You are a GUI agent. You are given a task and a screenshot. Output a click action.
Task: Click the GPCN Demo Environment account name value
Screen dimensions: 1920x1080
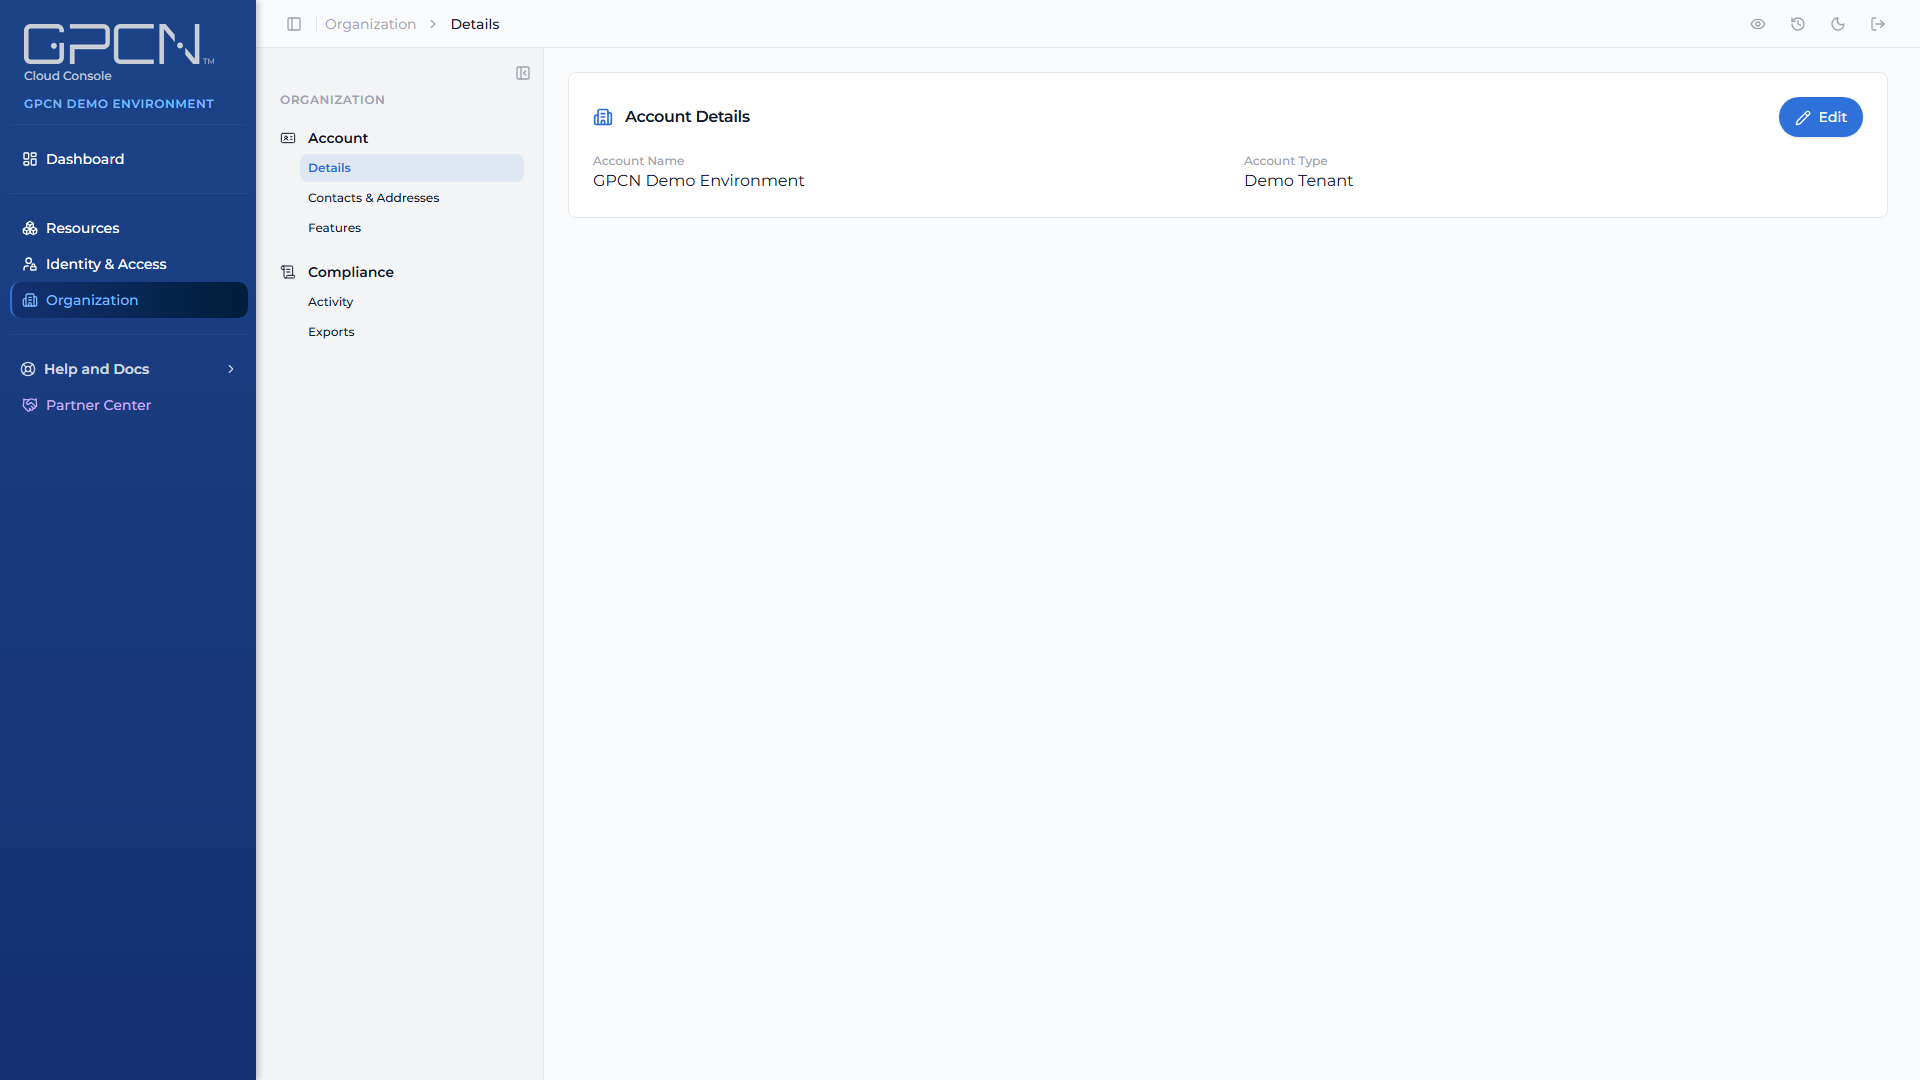(x=698, y=181)
